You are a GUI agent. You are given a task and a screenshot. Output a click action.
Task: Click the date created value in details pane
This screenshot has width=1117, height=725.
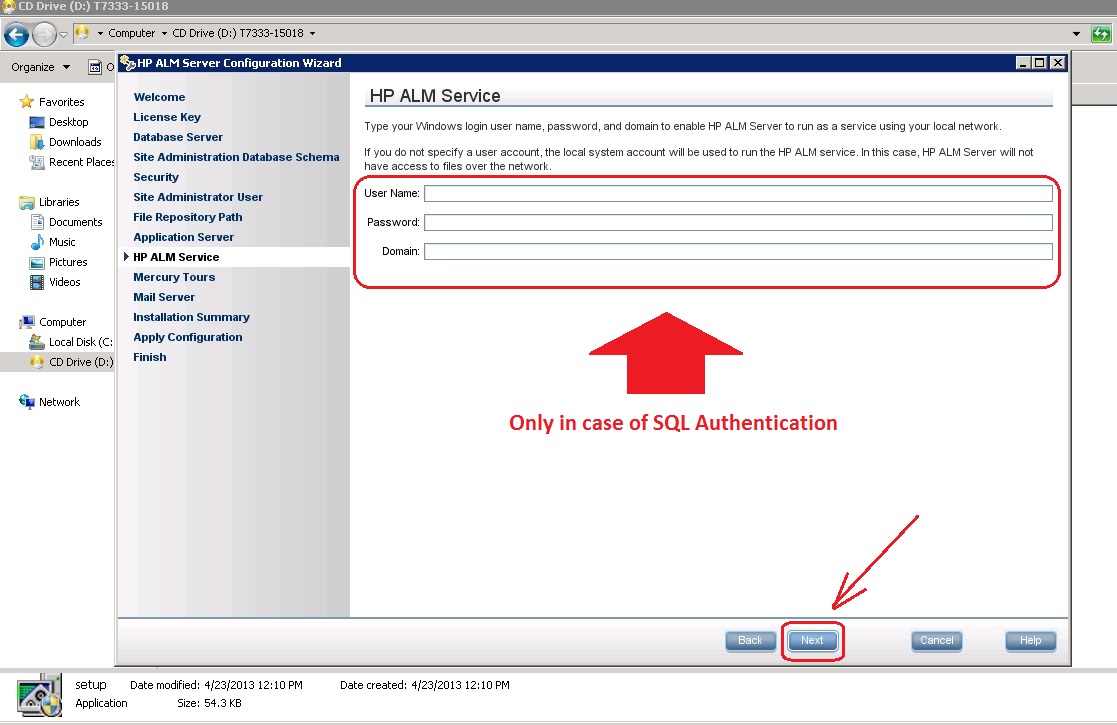(x=460, y=685)
